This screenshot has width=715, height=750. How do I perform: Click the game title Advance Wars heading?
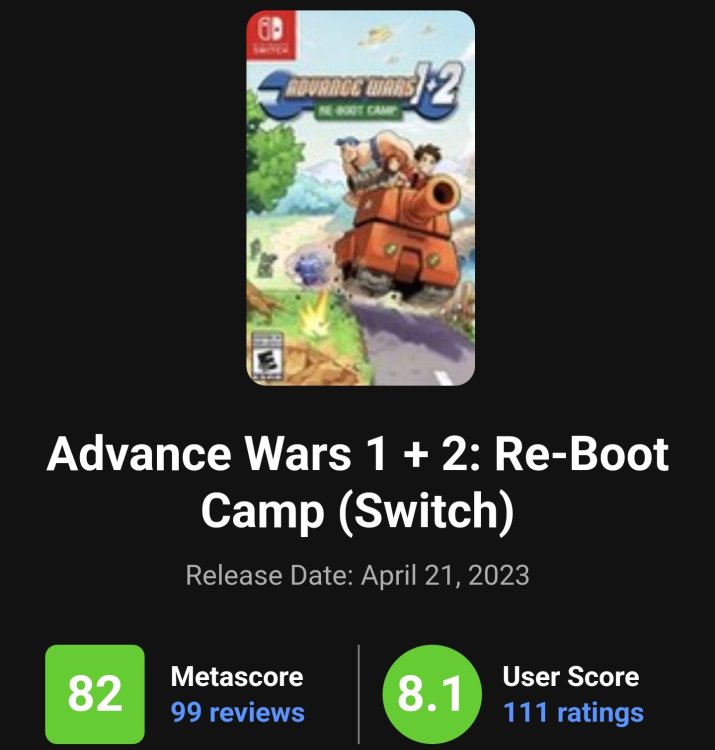[x=357, y=481]
